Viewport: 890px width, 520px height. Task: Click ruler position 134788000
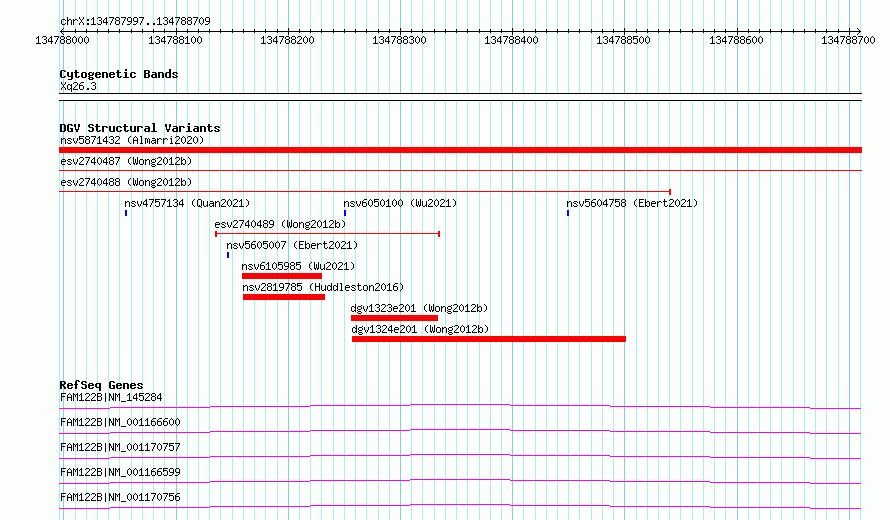point(62,40)
